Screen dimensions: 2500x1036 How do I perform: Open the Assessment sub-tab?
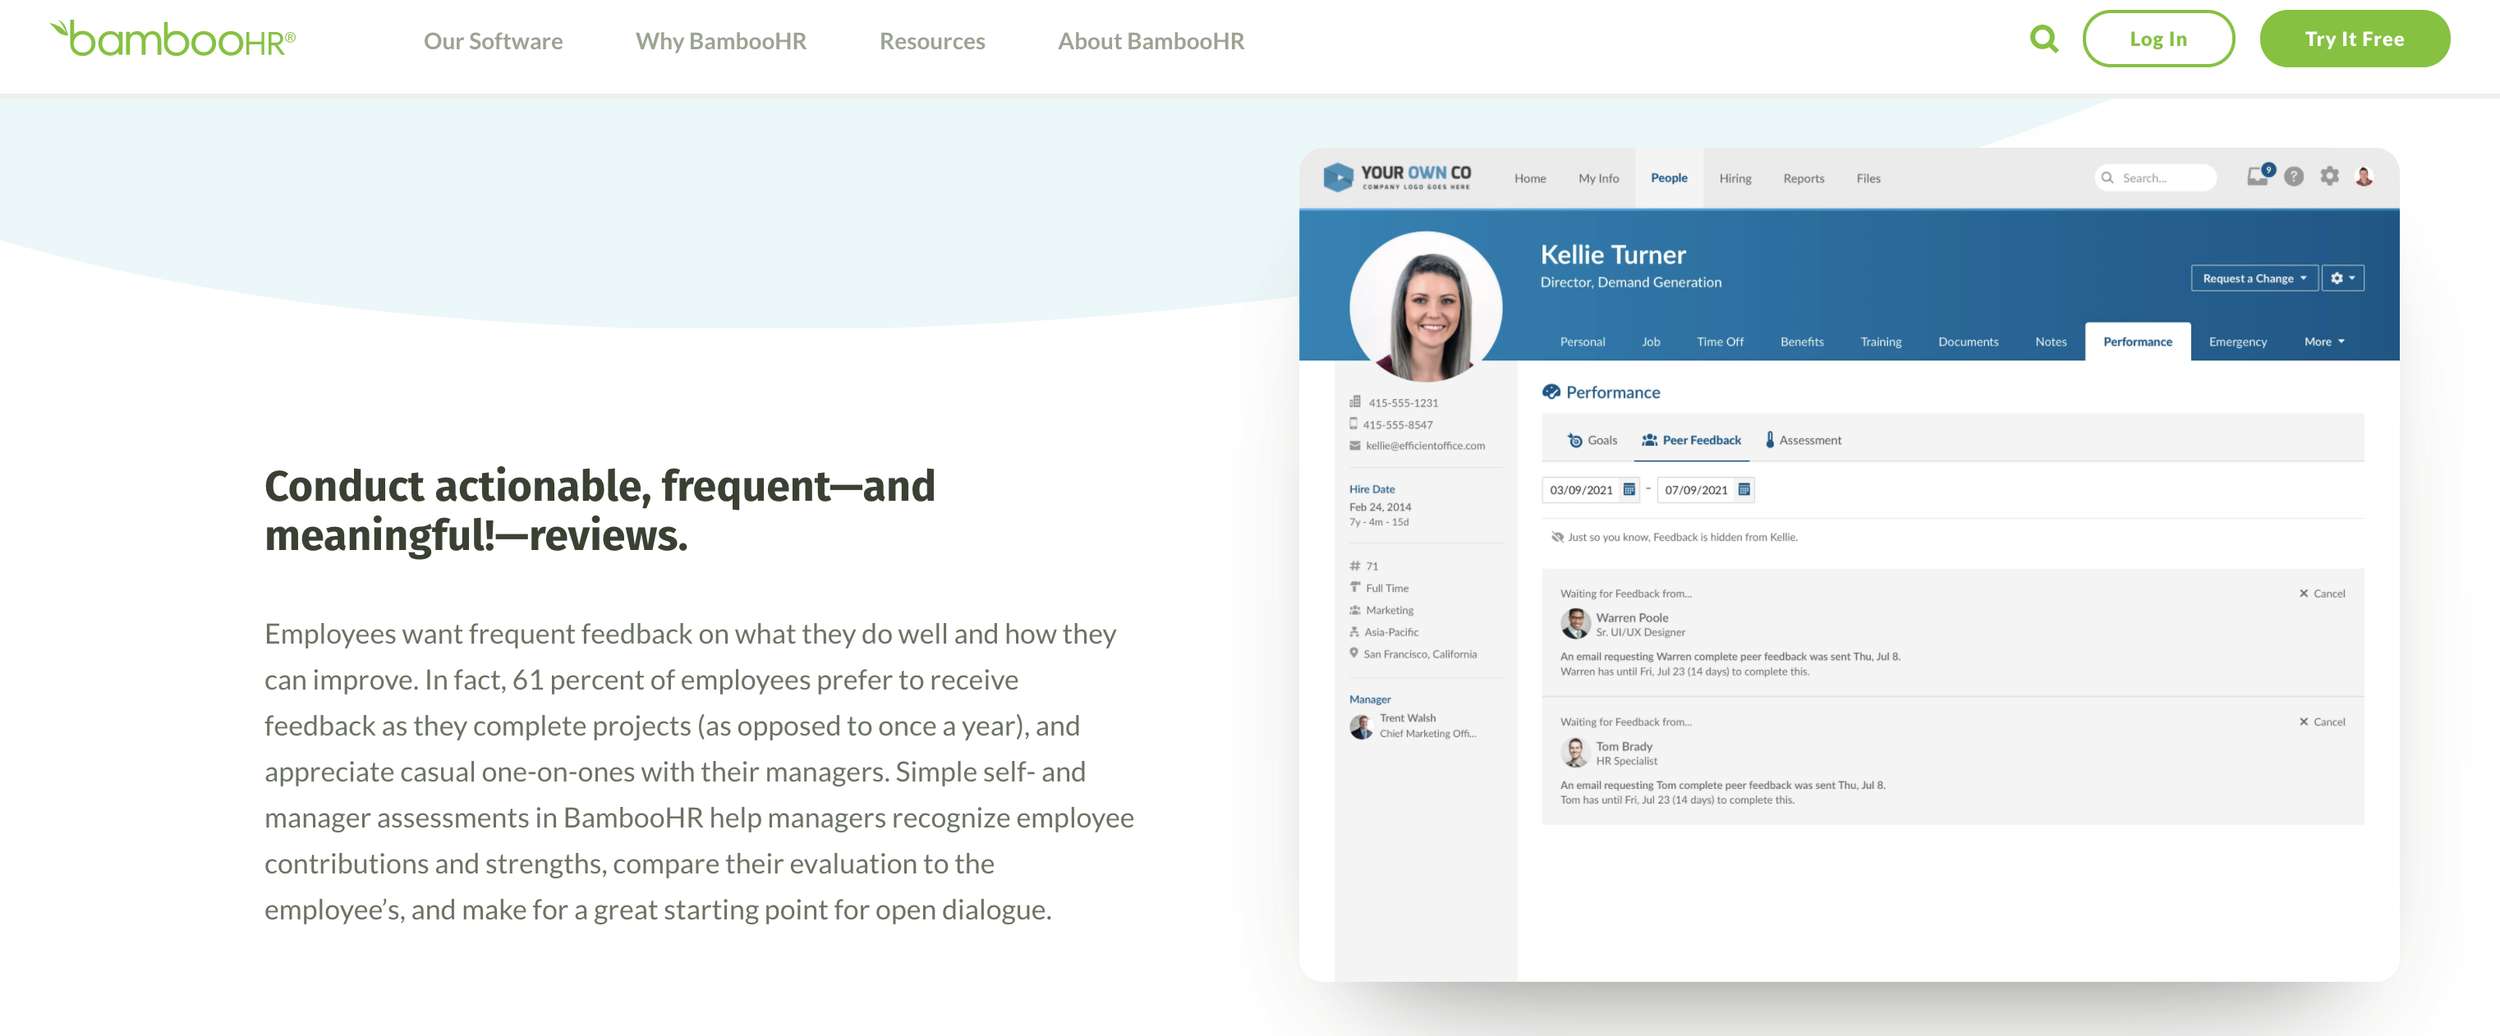click(1803, 440)
